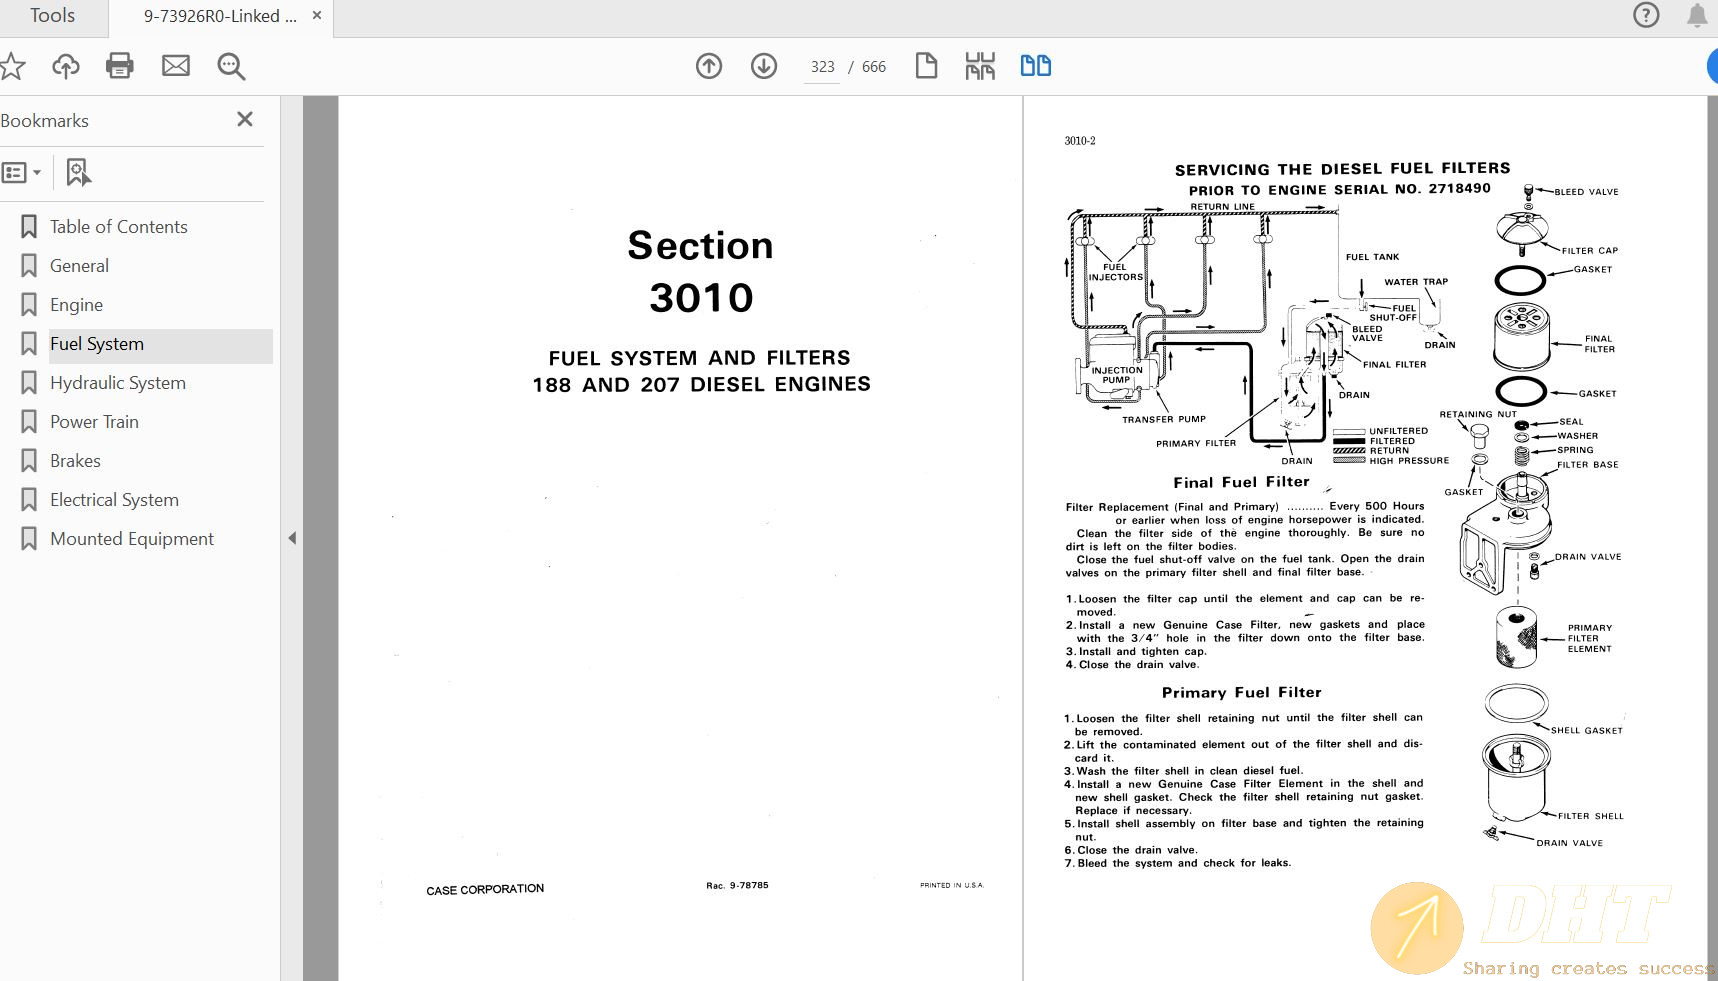Collapse the Bookmarks side panel
This screenshot has height=981, width=1718.
(x=244, y=119)
